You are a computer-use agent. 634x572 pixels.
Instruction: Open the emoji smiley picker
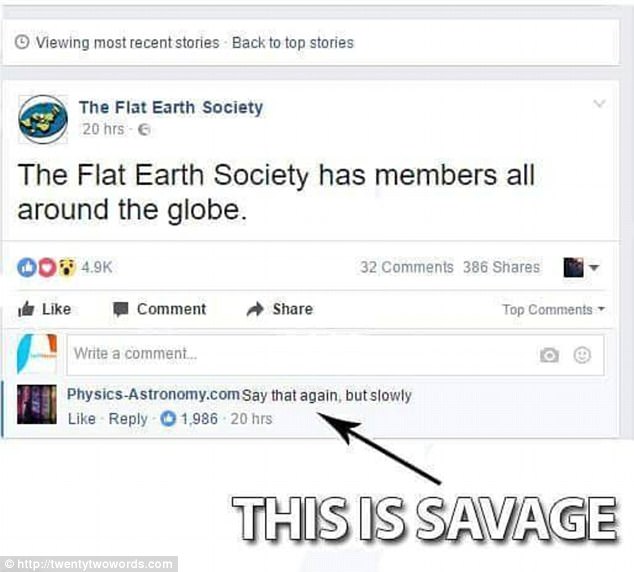click(582, 355)
